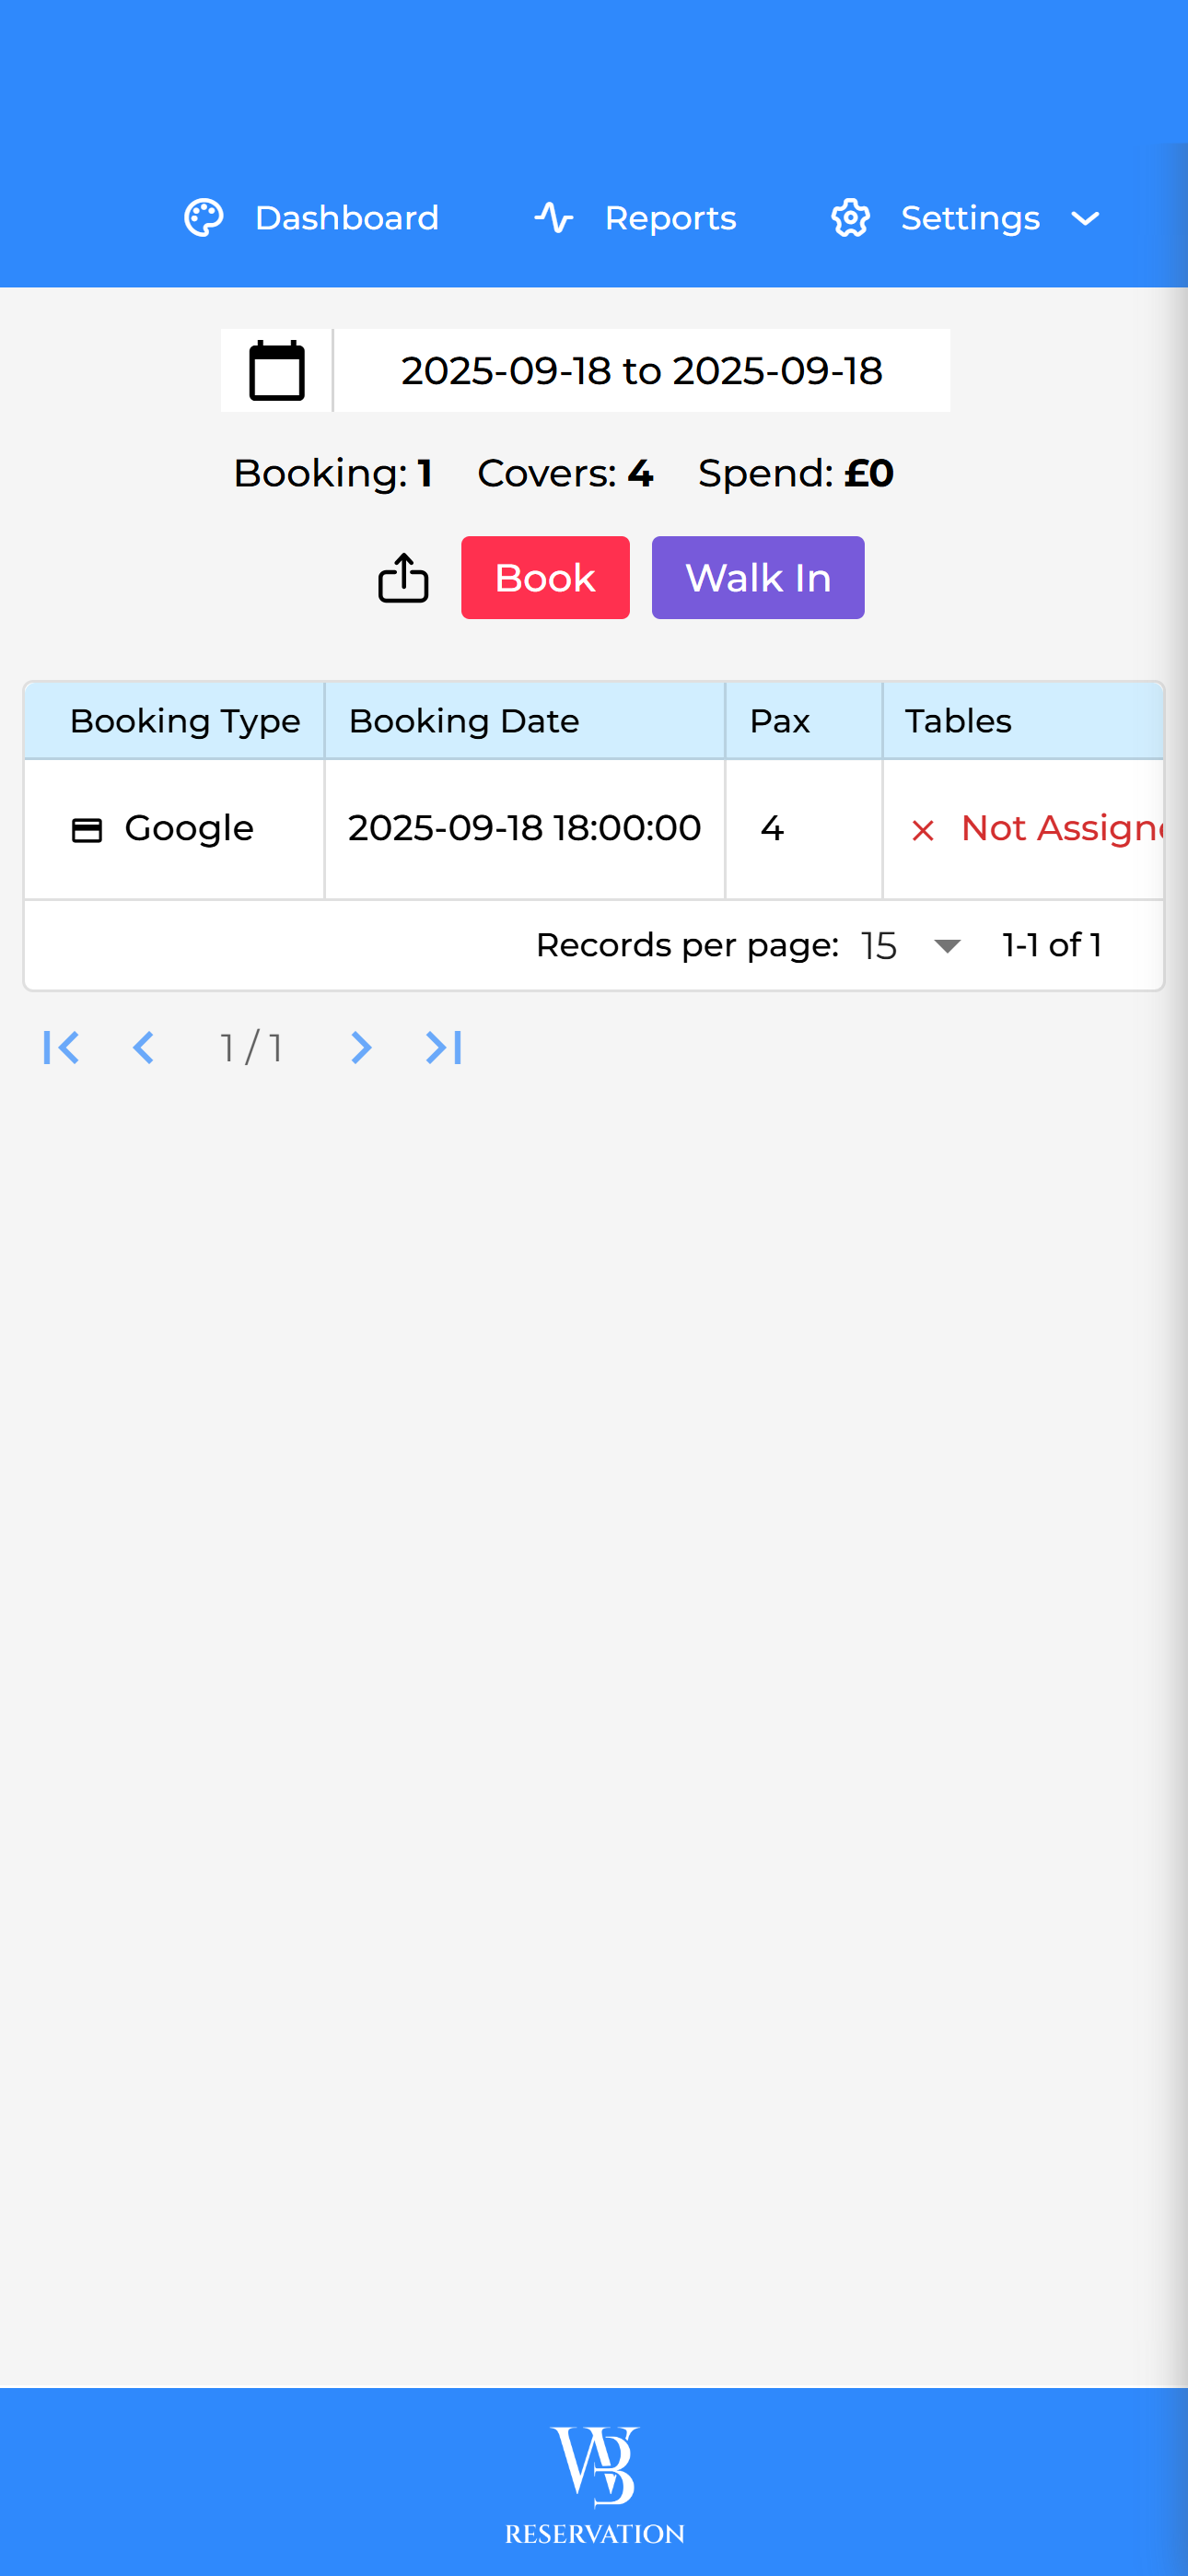Go to first page of bookings
This screenshot has height=2576, width=1188.
(61, 1047)
